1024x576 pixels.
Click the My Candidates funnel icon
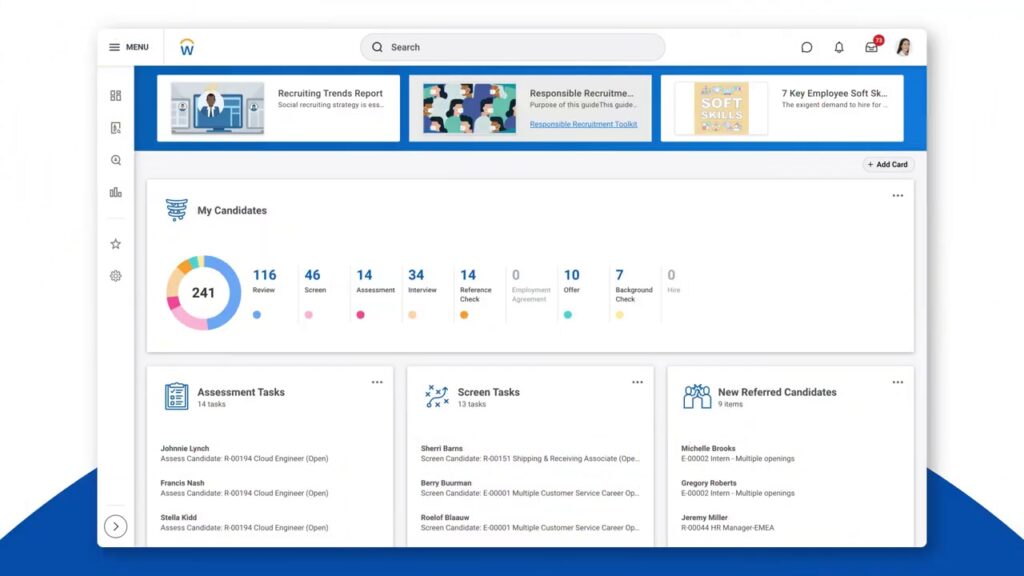point(176,210)
